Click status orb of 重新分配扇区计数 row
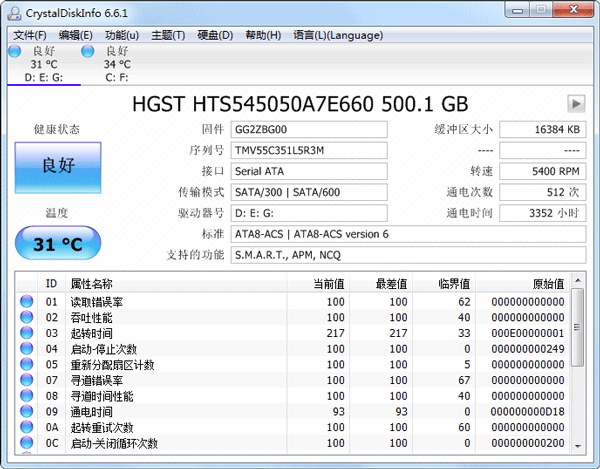Screen dimensions: 600x469 tap(27, 364)
